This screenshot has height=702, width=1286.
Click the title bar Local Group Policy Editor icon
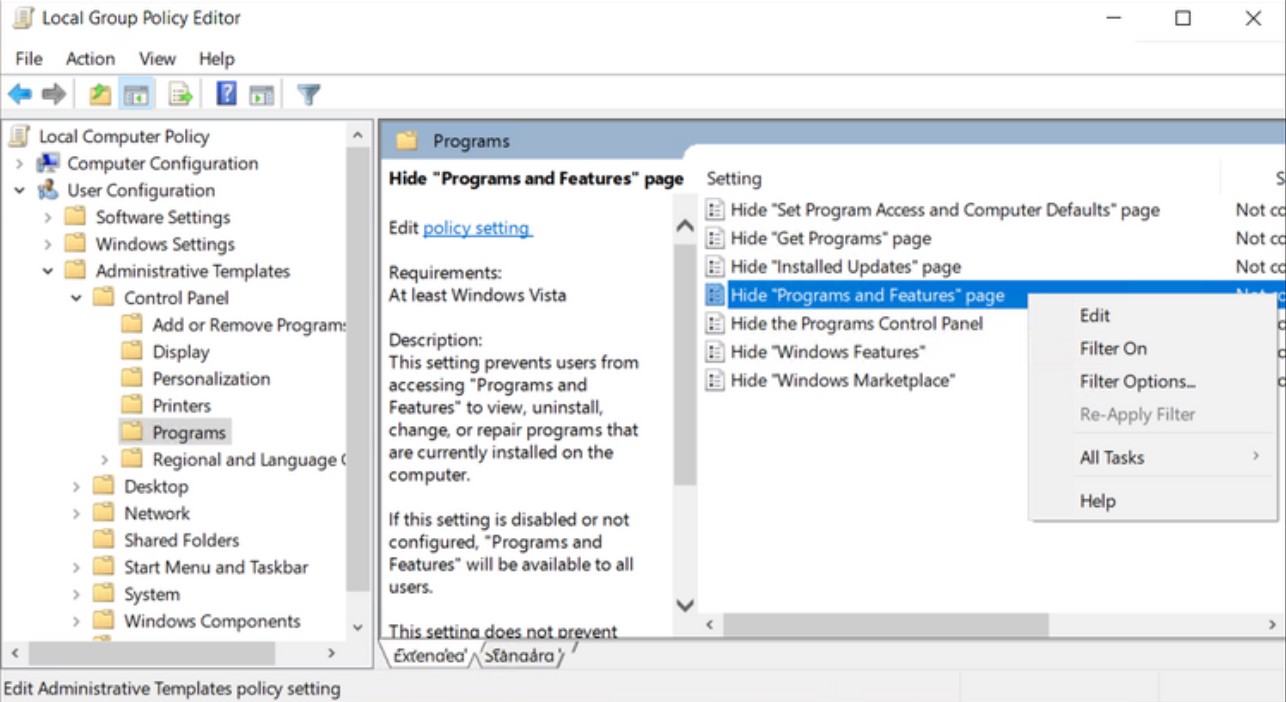(x=22, y=18)
